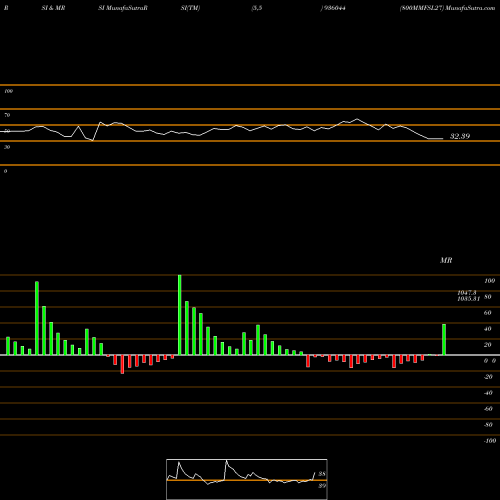Click the 60 label on MR axis

(x=488, y=313)
